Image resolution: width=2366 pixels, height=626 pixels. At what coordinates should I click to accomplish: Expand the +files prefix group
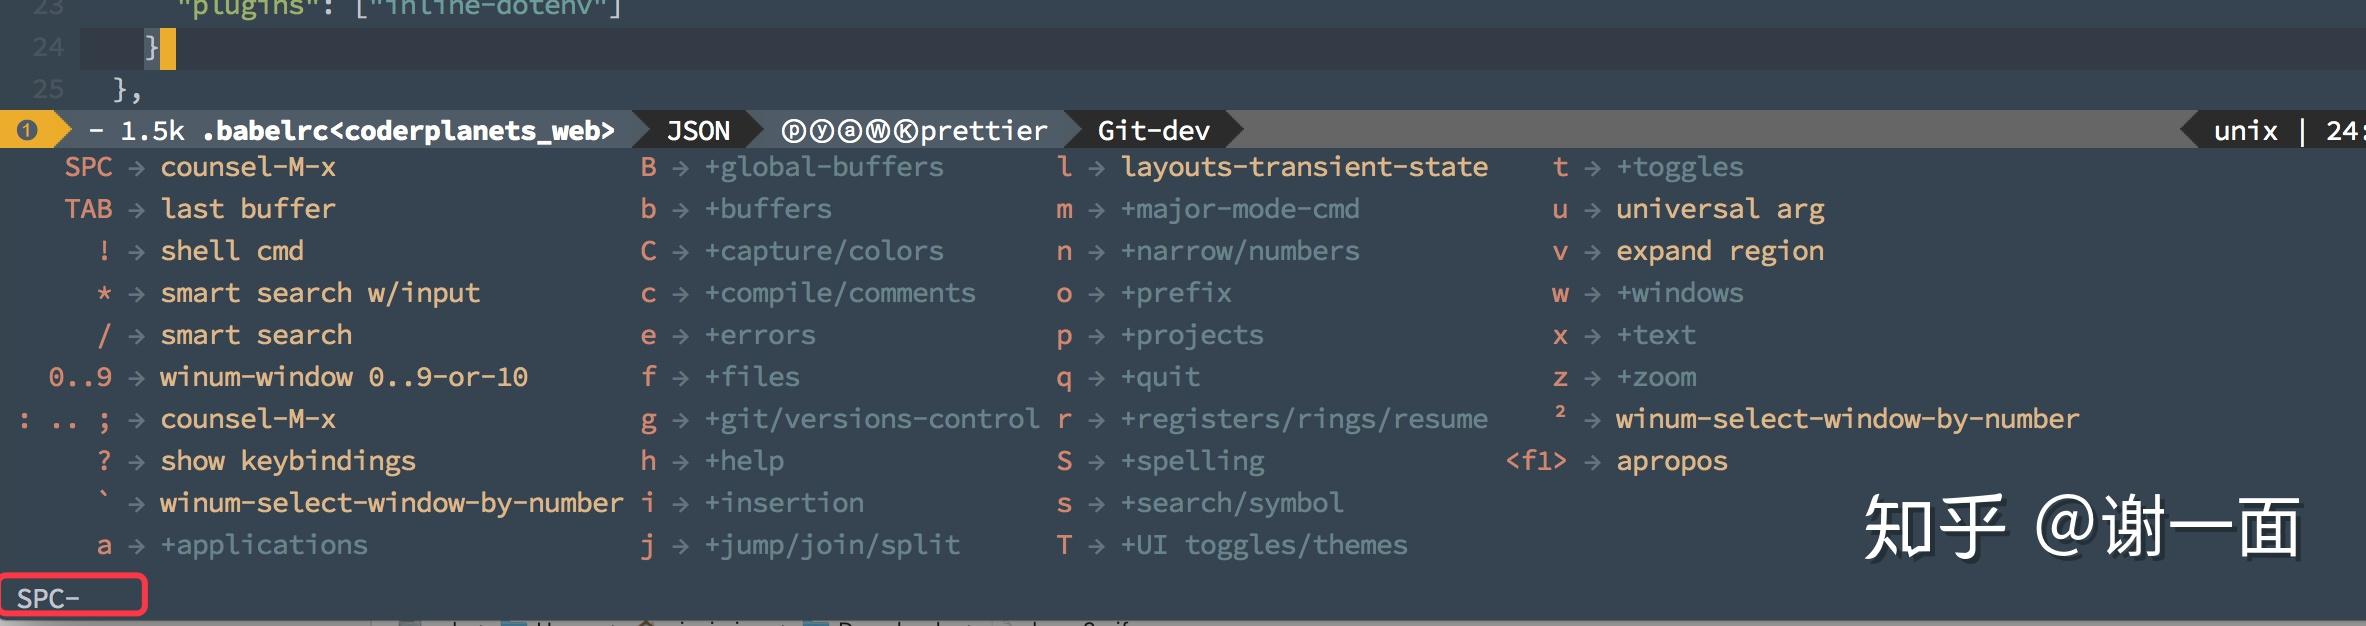click(x=752, y=377)
